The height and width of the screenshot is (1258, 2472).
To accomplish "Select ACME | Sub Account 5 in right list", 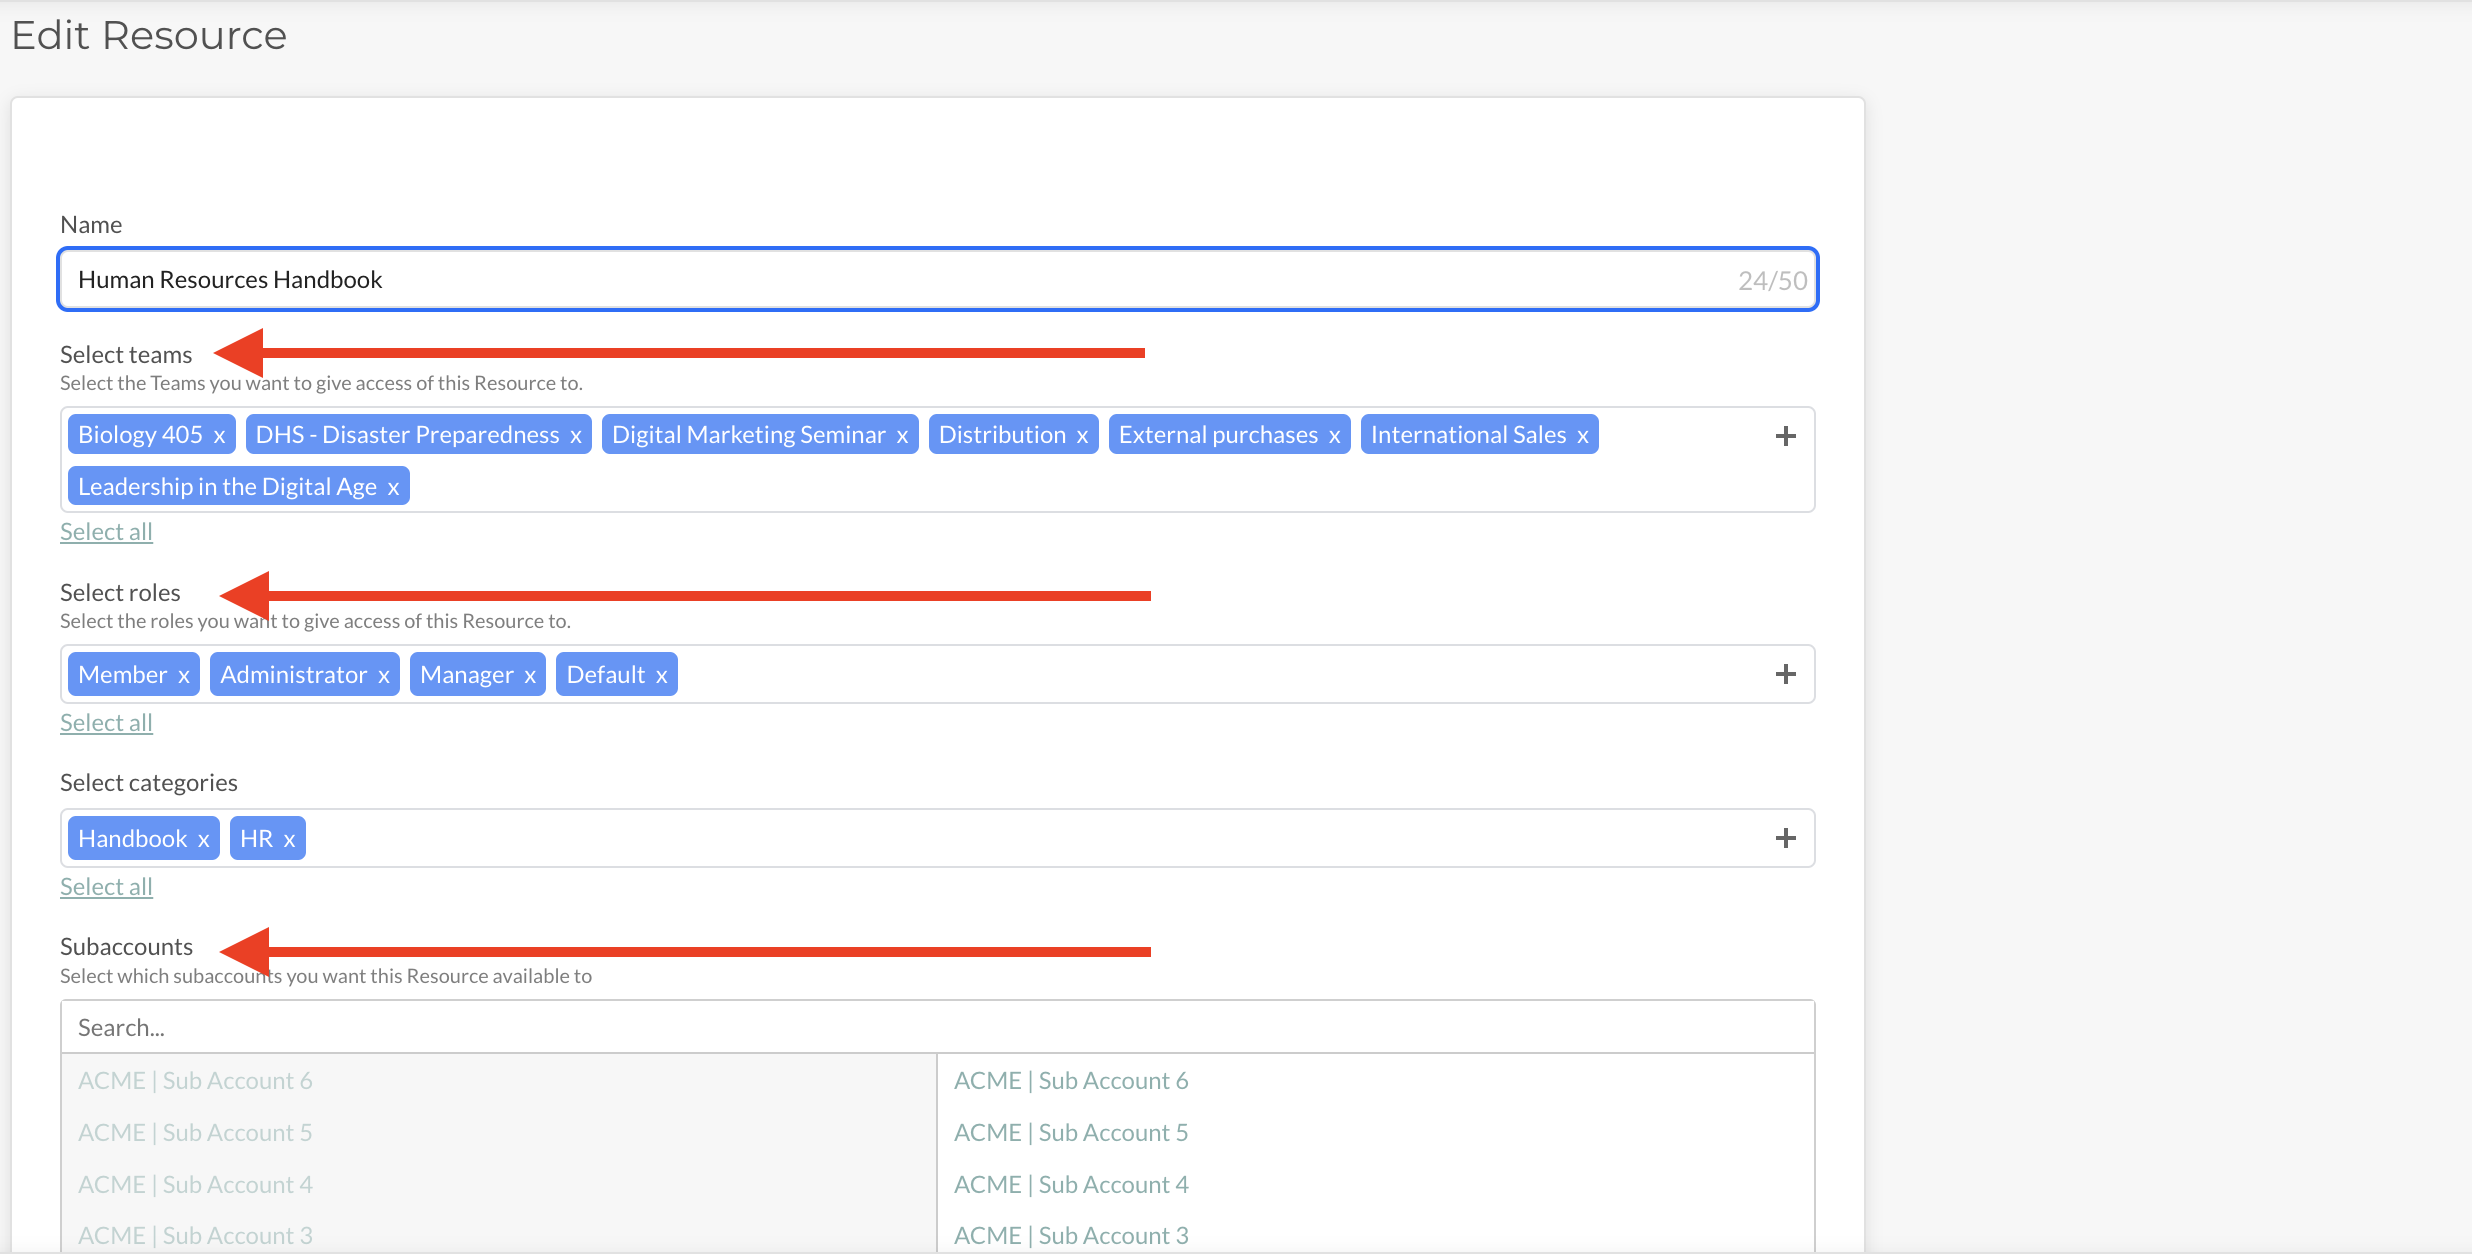I will pos(1071,1133).
